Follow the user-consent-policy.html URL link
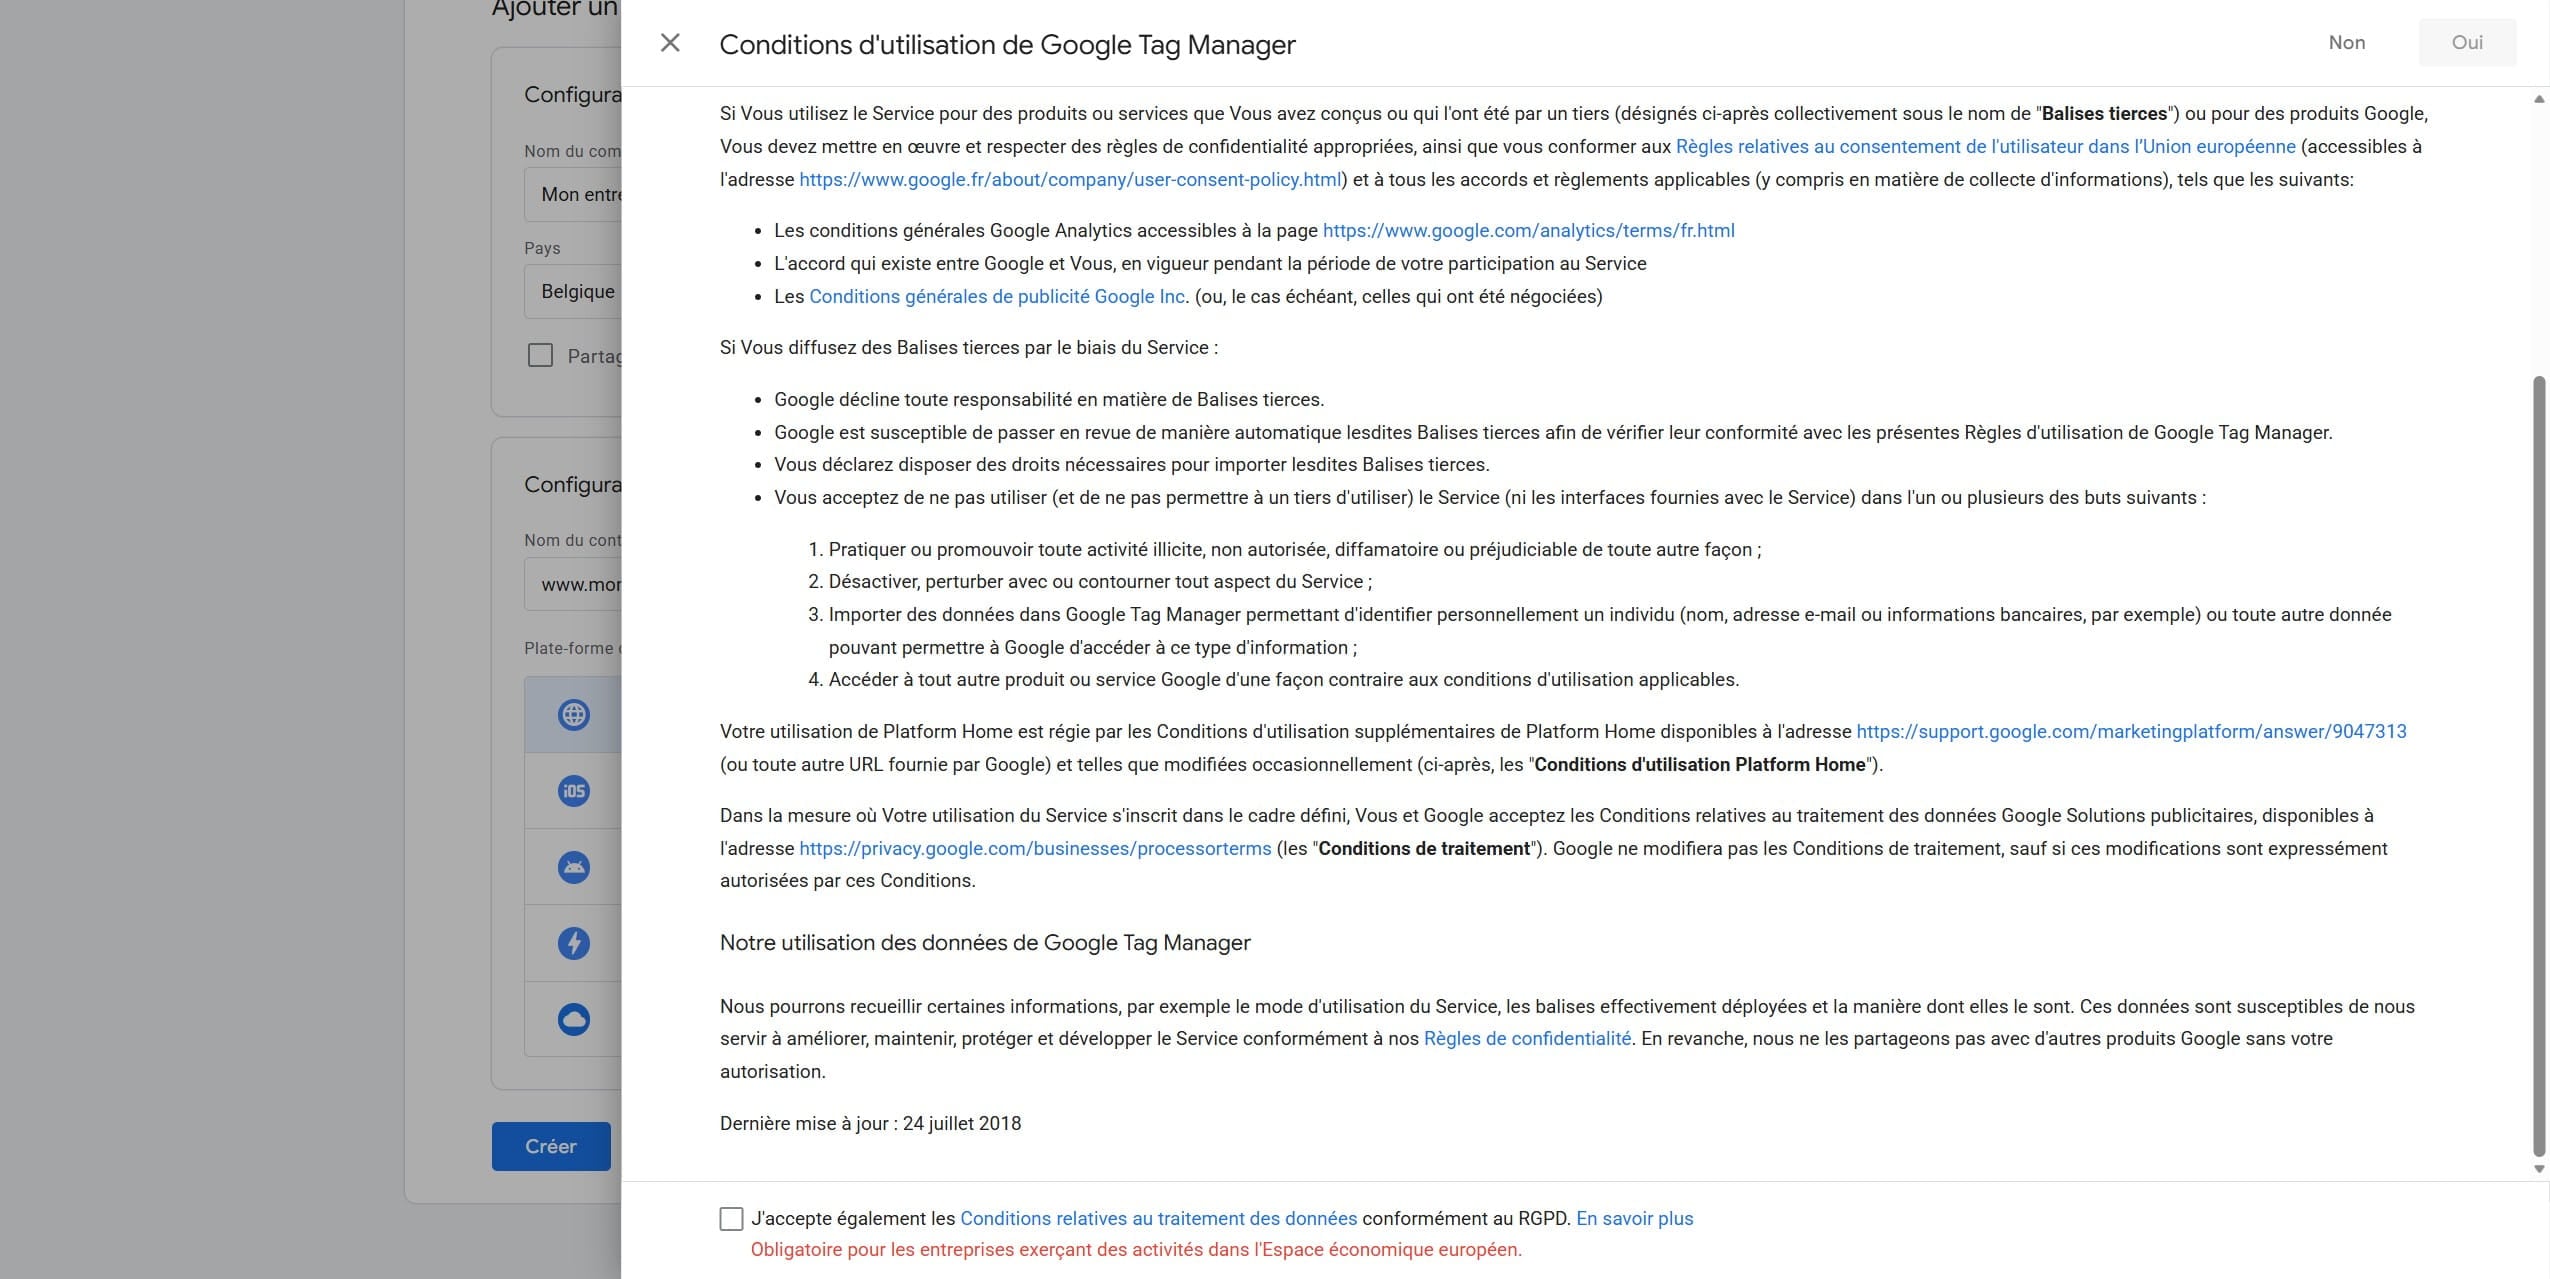2550x1279 pixels. (x=1070, y=180)
